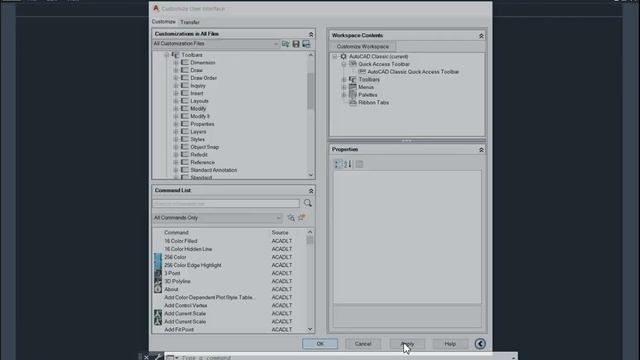Click the toolbars tree scrollbar down arrow
Screen dimensions: 640x360
(x=311, y=175)
